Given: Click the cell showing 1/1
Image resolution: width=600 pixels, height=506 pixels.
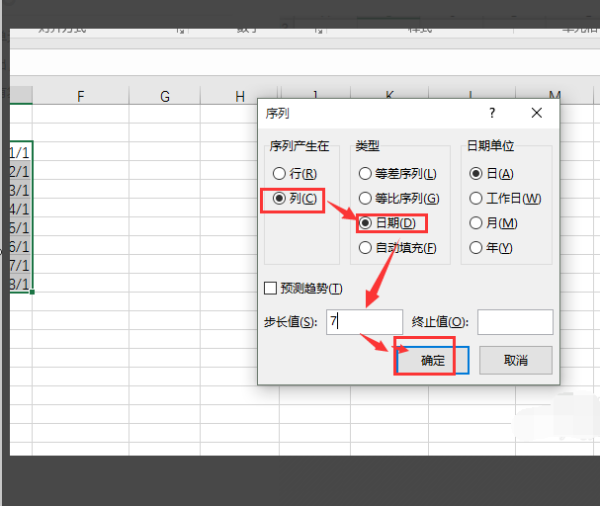Looking at the screenshot, I should (x=21, y=152).
